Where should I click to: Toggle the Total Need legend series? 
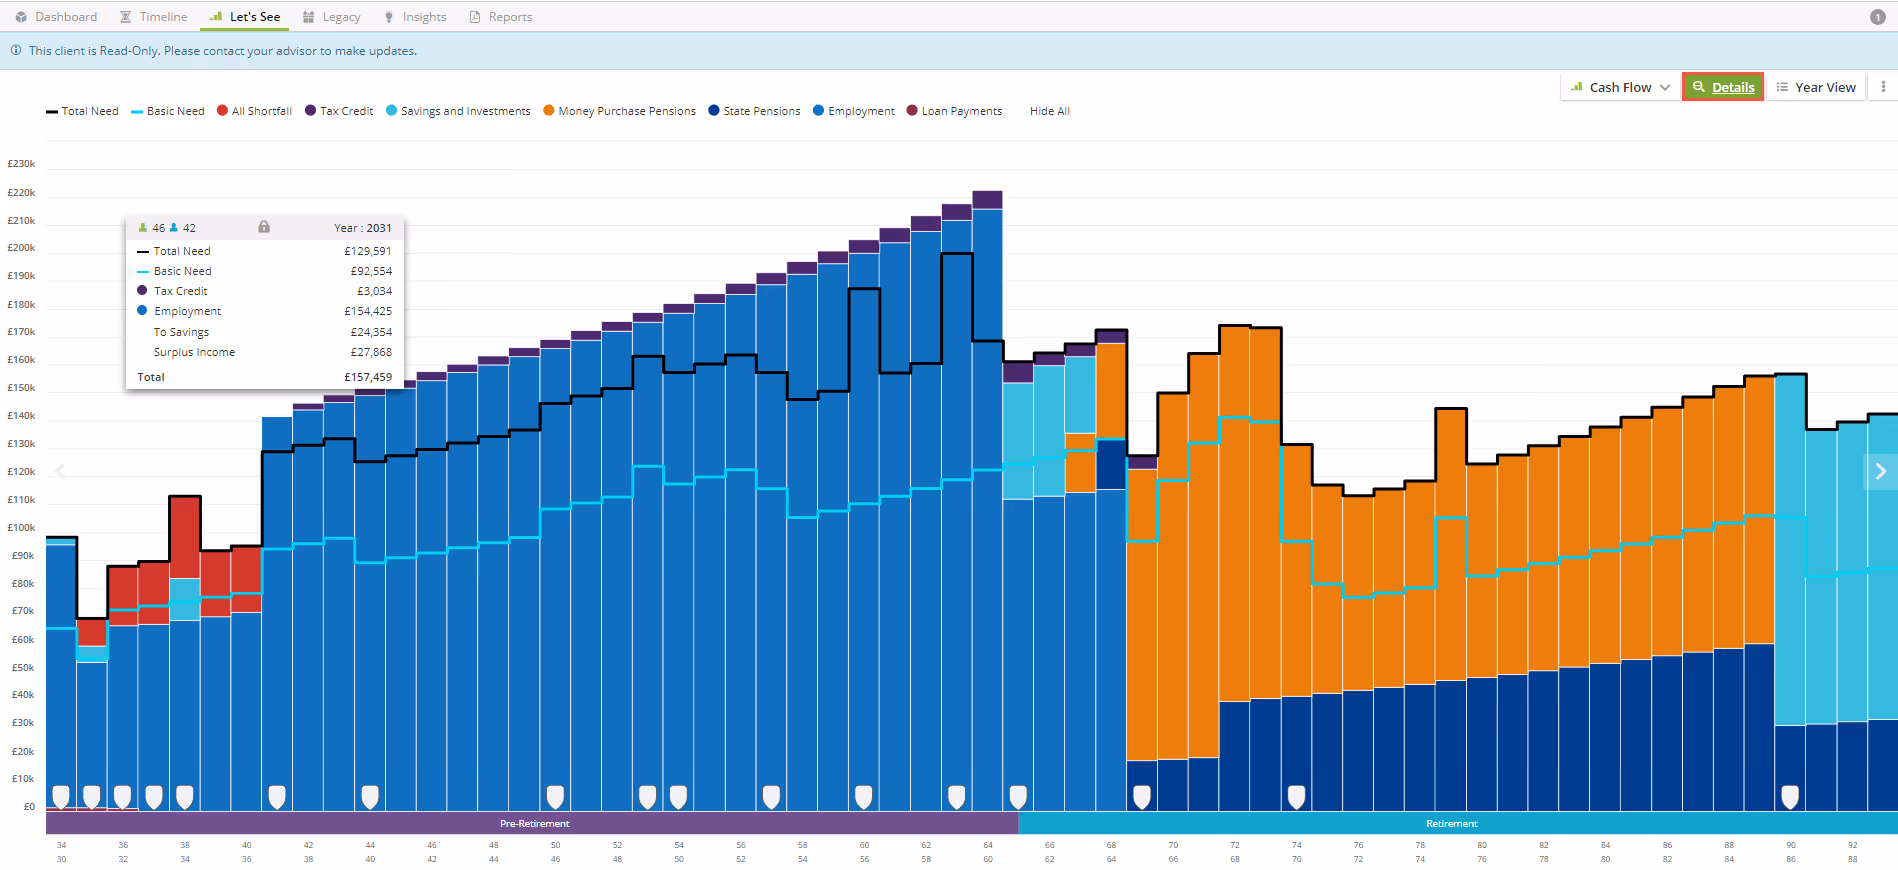tap(82, 111)
